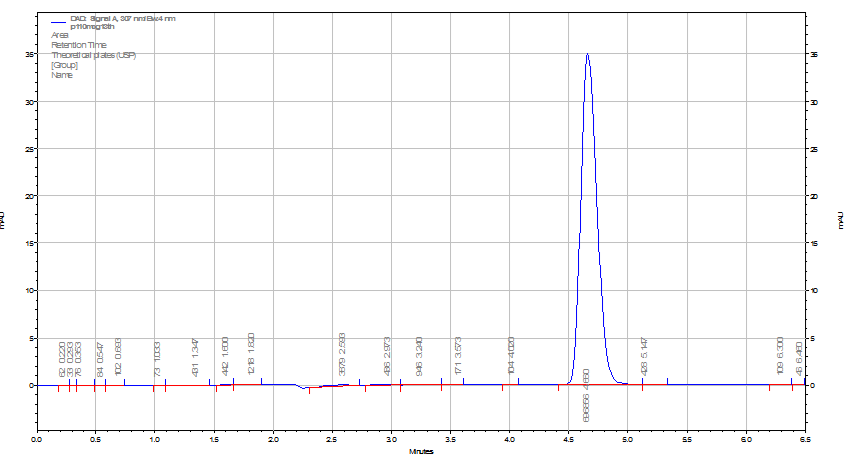The image size is (850, 463).
Task: Click the 'Area' annotation in the legend
Action: pos(60,35)
